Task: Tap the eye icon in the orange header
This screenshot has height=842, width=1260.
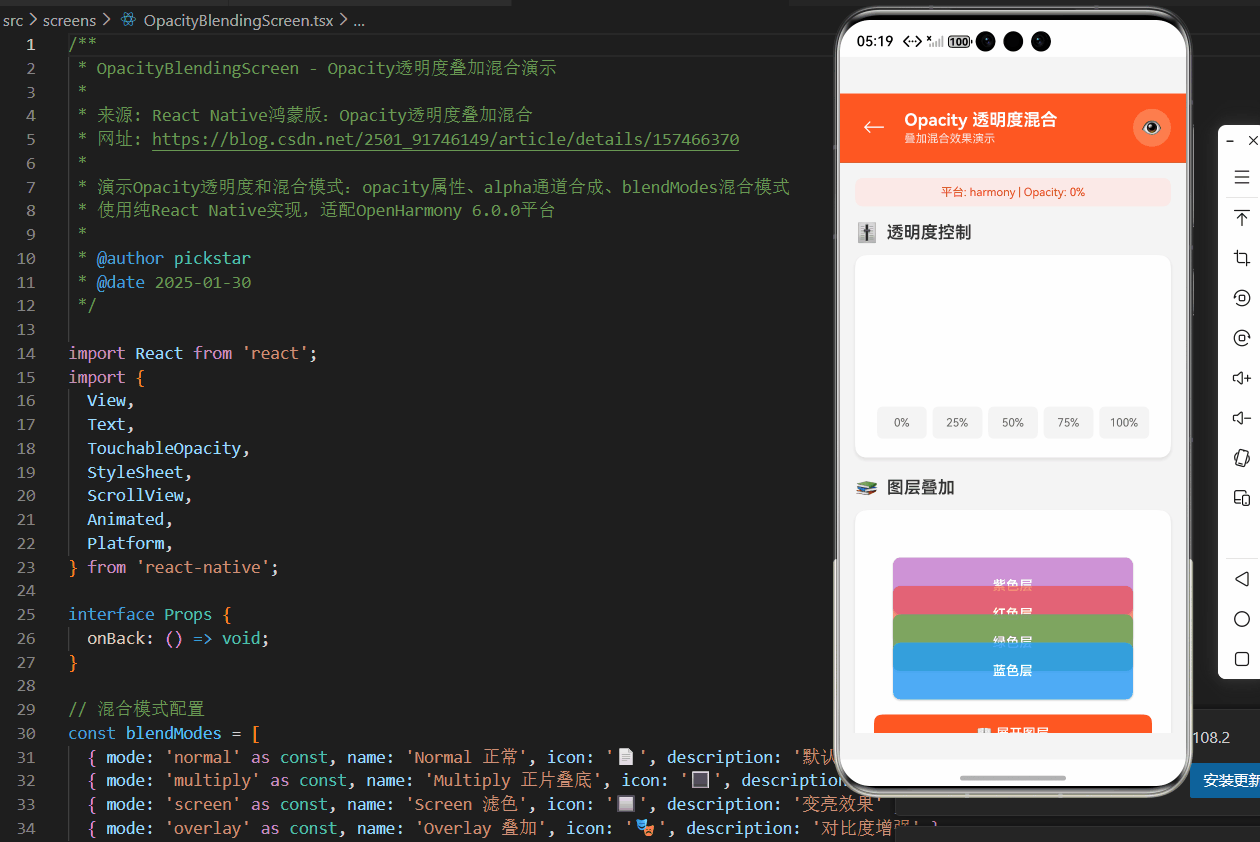Action: [1152, 127]
